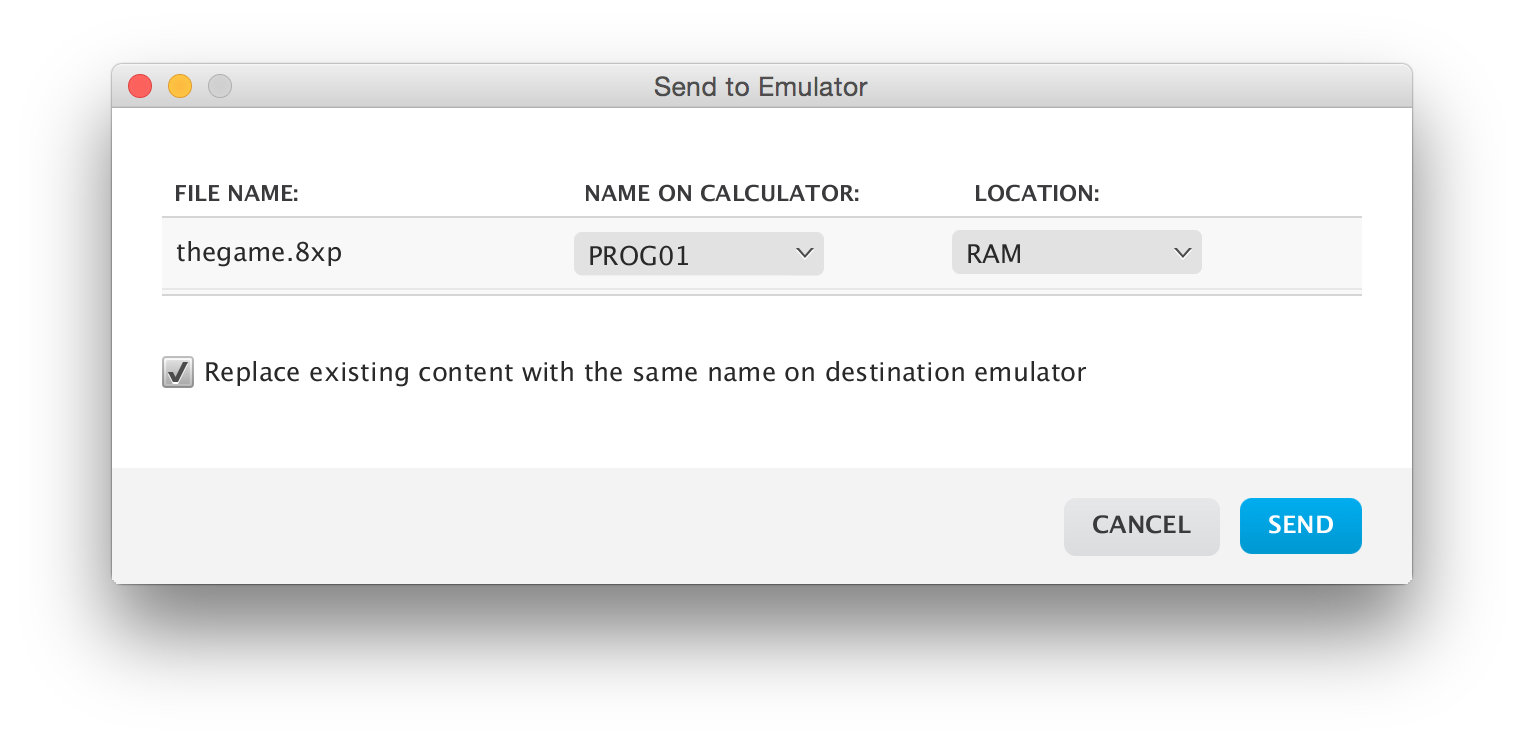1524x744 pixels.
Task: Close the Send to Emulator dialog
Action: 140,87
